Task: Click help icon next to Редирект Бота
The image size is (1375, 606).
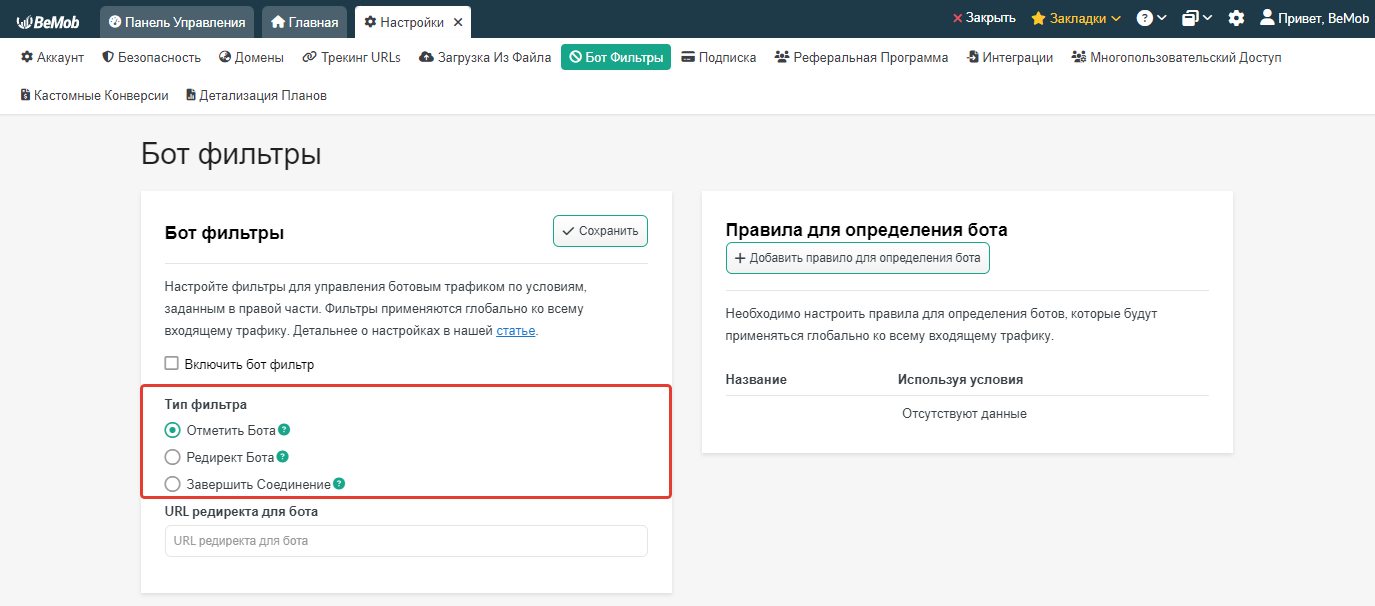Action: point(282,457)
